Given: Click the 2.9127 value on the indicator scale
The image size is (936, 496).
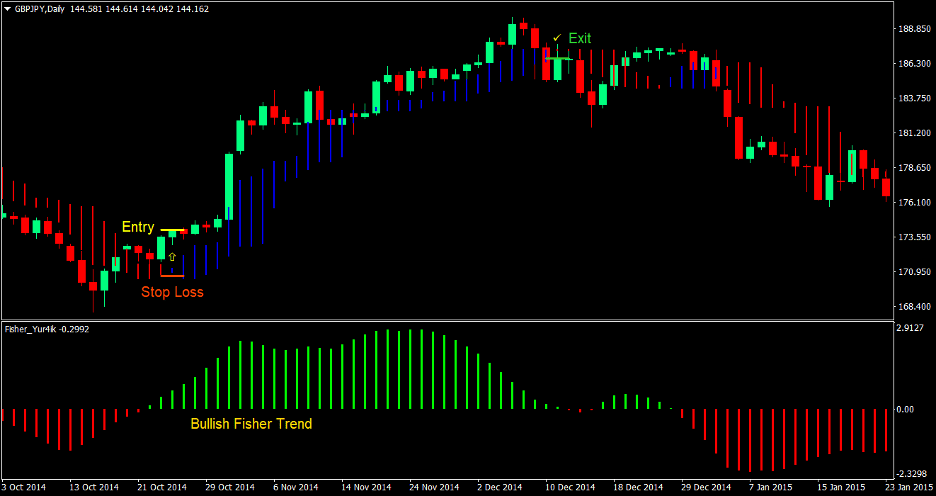Looking at the screenshot, I should click(911, 328).
